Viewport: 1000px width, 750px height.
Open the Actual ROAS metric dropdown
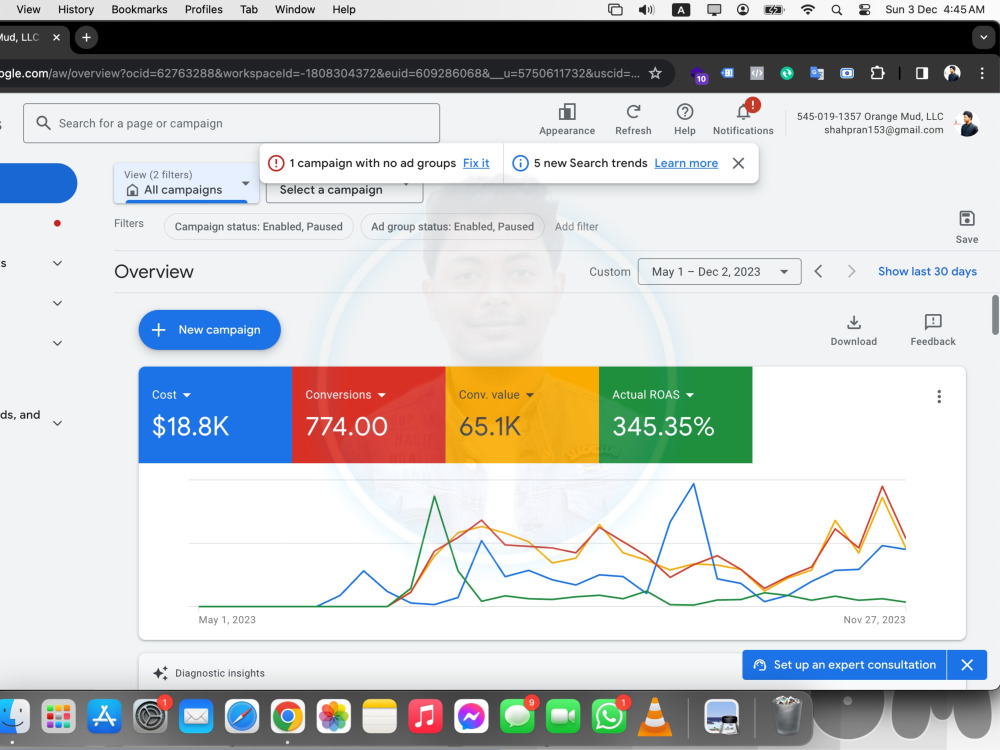point(653,395)
